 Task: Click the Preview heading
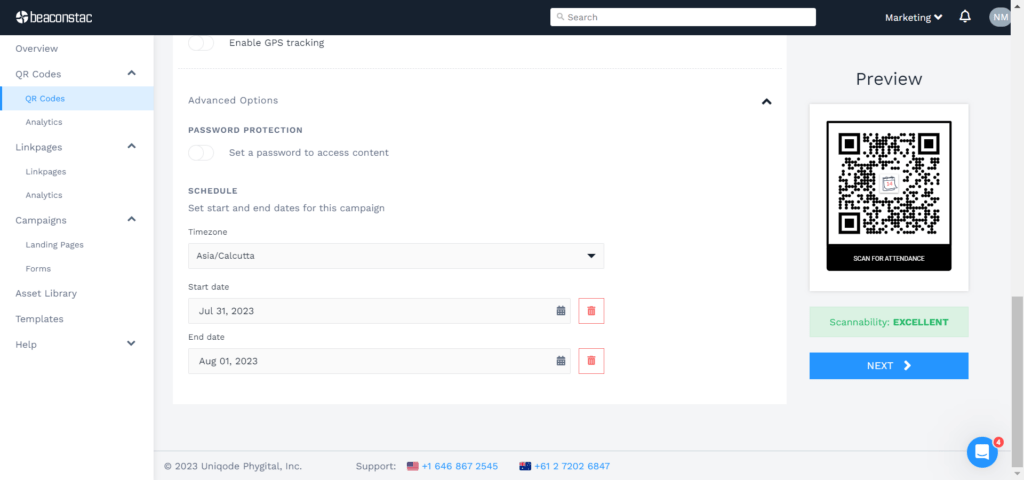click(889, 79)
